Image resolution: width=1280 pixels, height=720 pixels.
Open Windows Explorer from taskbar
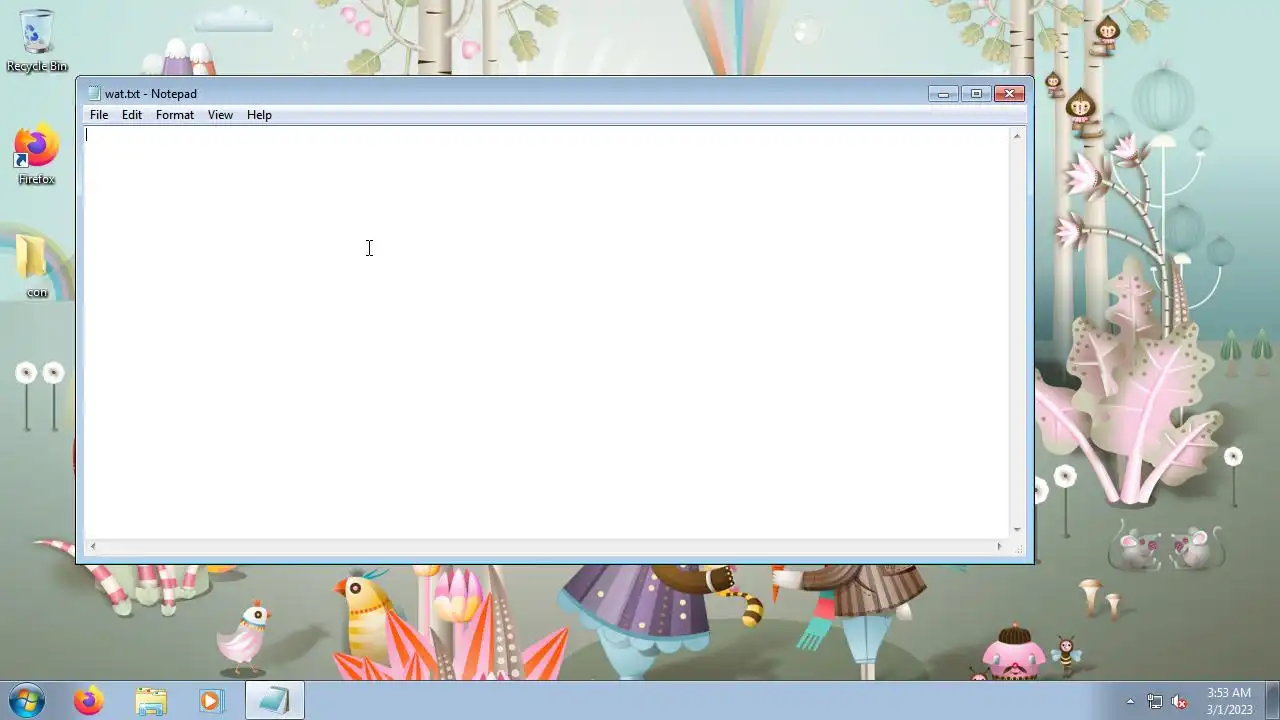(x=151, y=701)
